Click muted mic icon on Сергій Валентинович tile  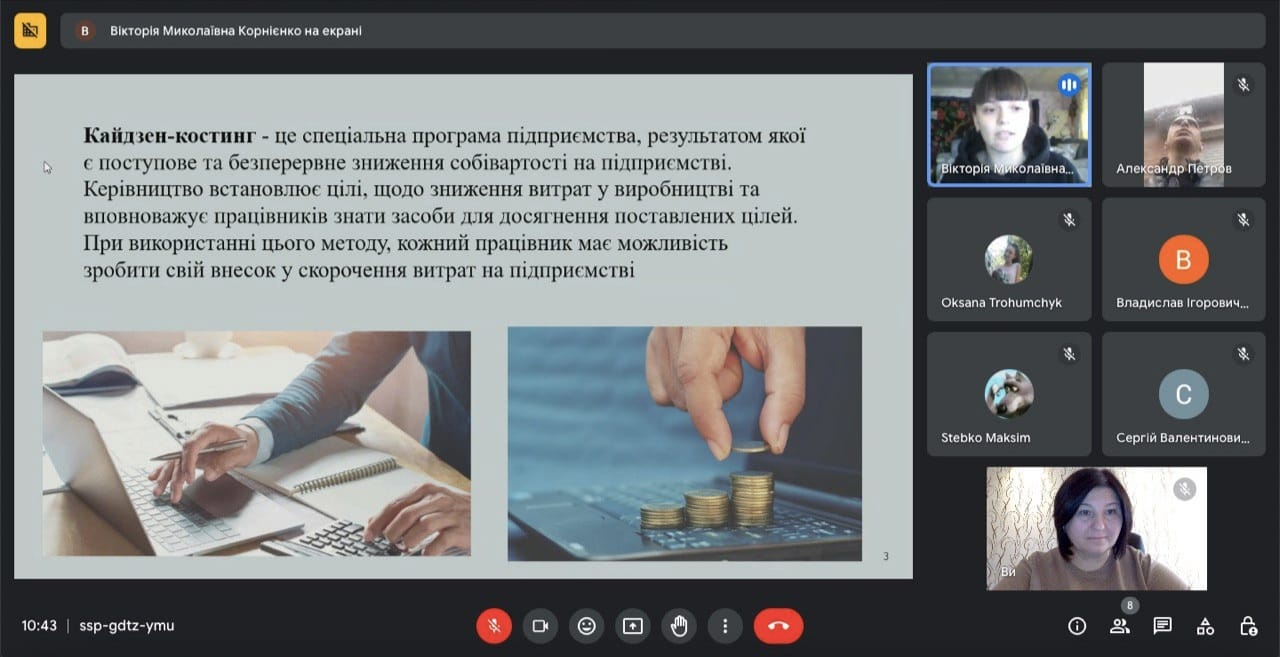[1243, 354]
